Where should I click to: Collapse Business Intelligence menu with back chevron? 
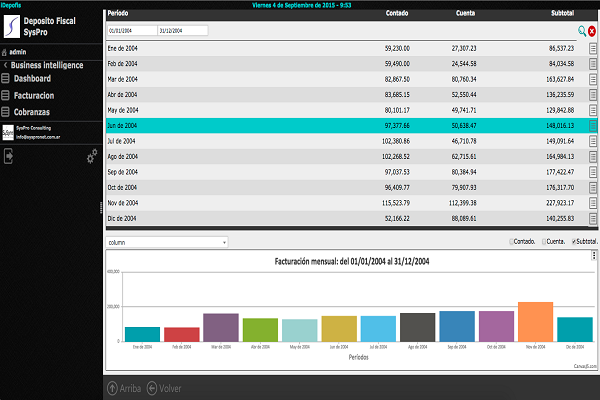[x=5, y=65]
